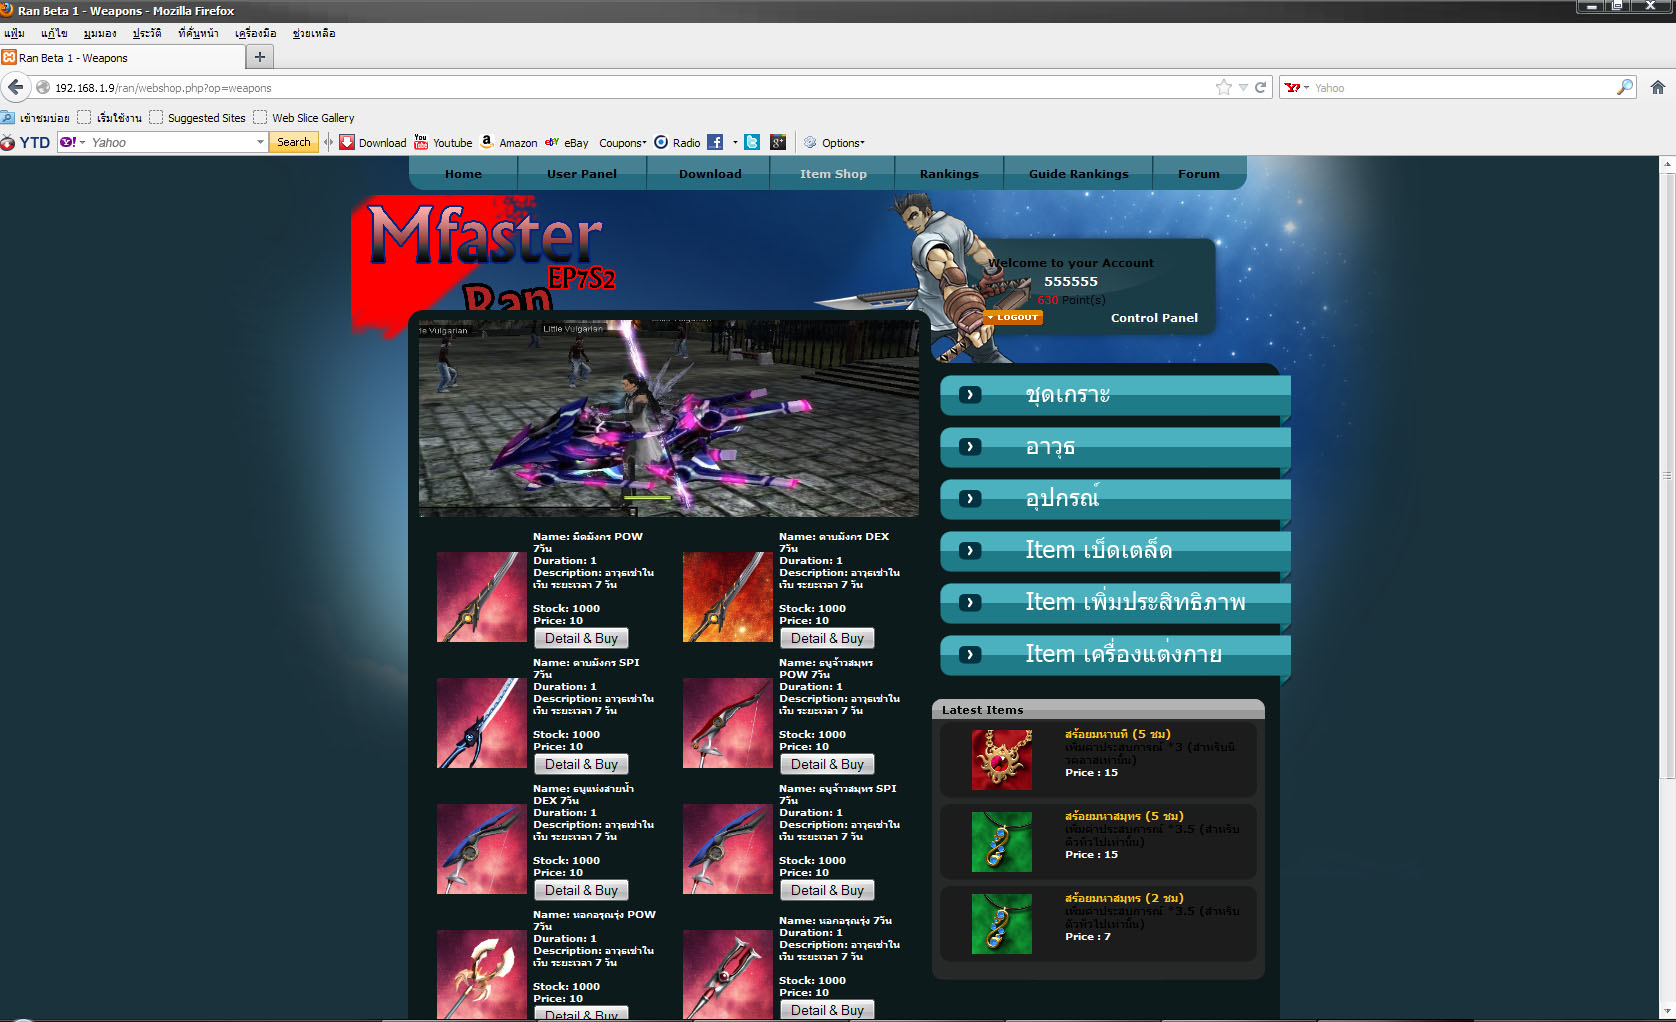Open the แก้ไข menu
Screen dimensions: 1676x1022
point(54,33)
